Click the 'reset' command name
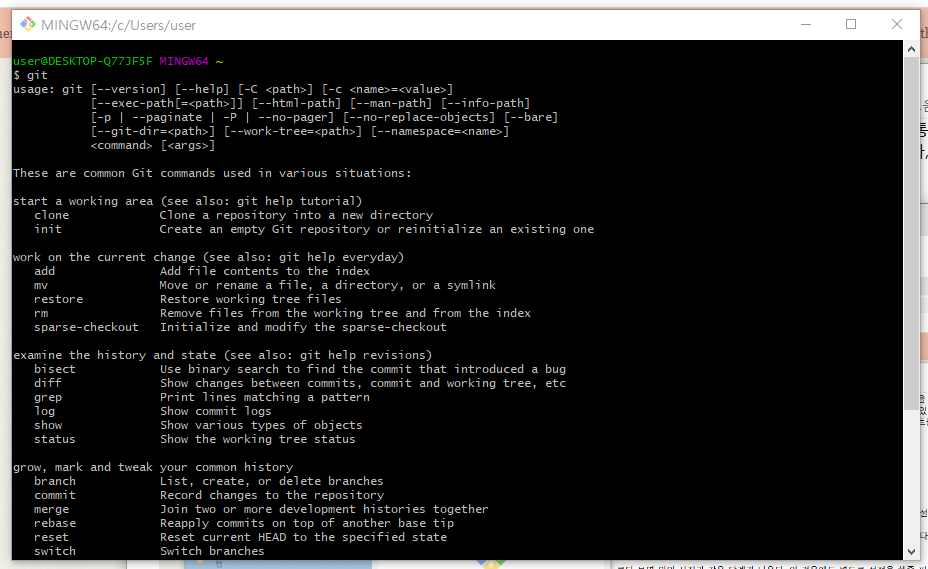This screenshot has height=569, width=928. pos(51,537)
